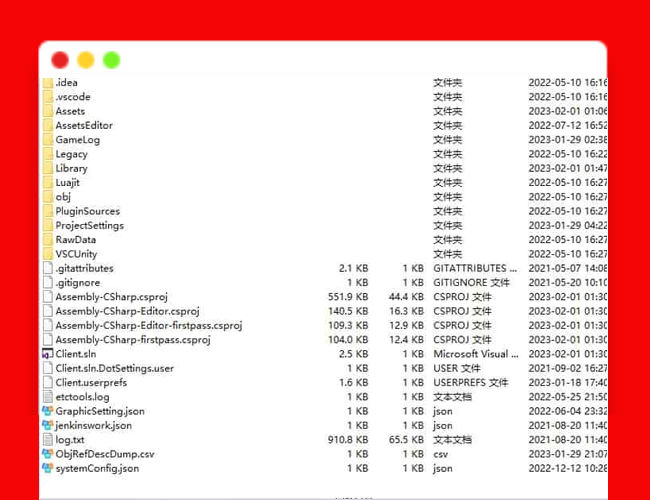
Task: Select the Assets folder icon
Action: [x=47, y=111]
